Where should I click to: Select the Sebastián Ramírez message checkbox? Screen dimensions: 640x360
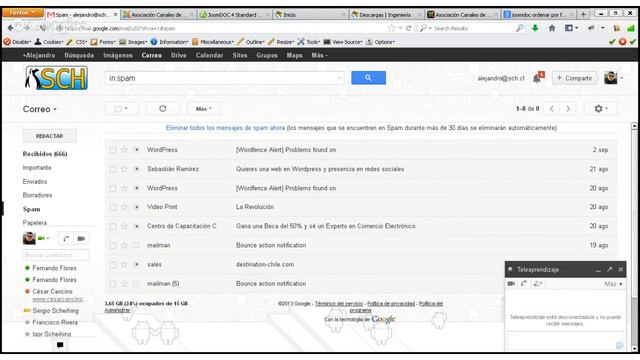point(113,169)
